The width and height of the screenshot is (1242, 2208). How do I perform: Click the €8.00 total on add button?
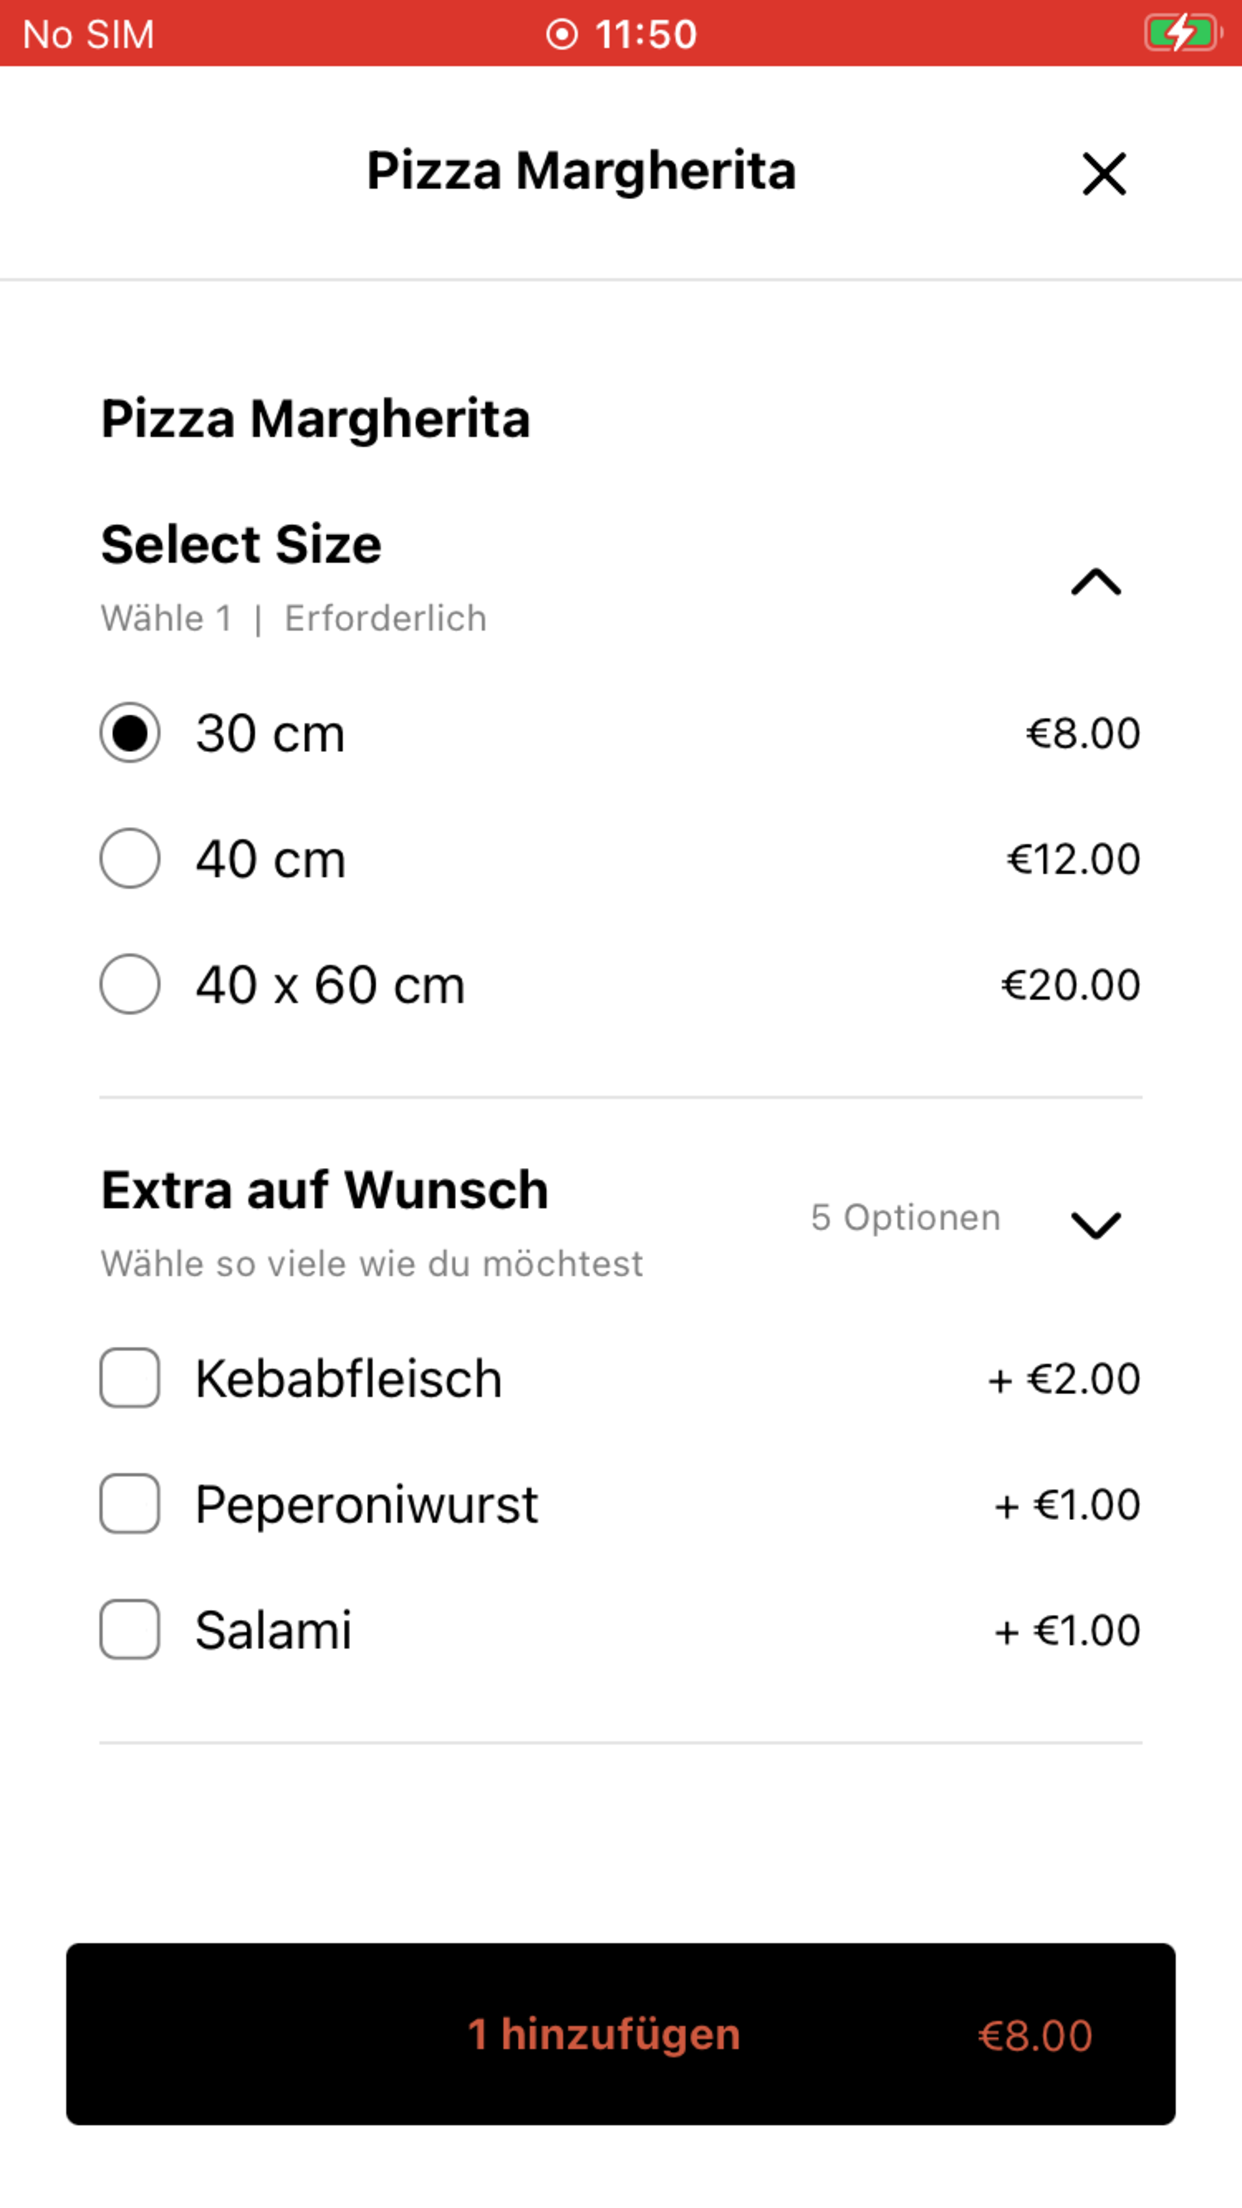(1035, 2036)
